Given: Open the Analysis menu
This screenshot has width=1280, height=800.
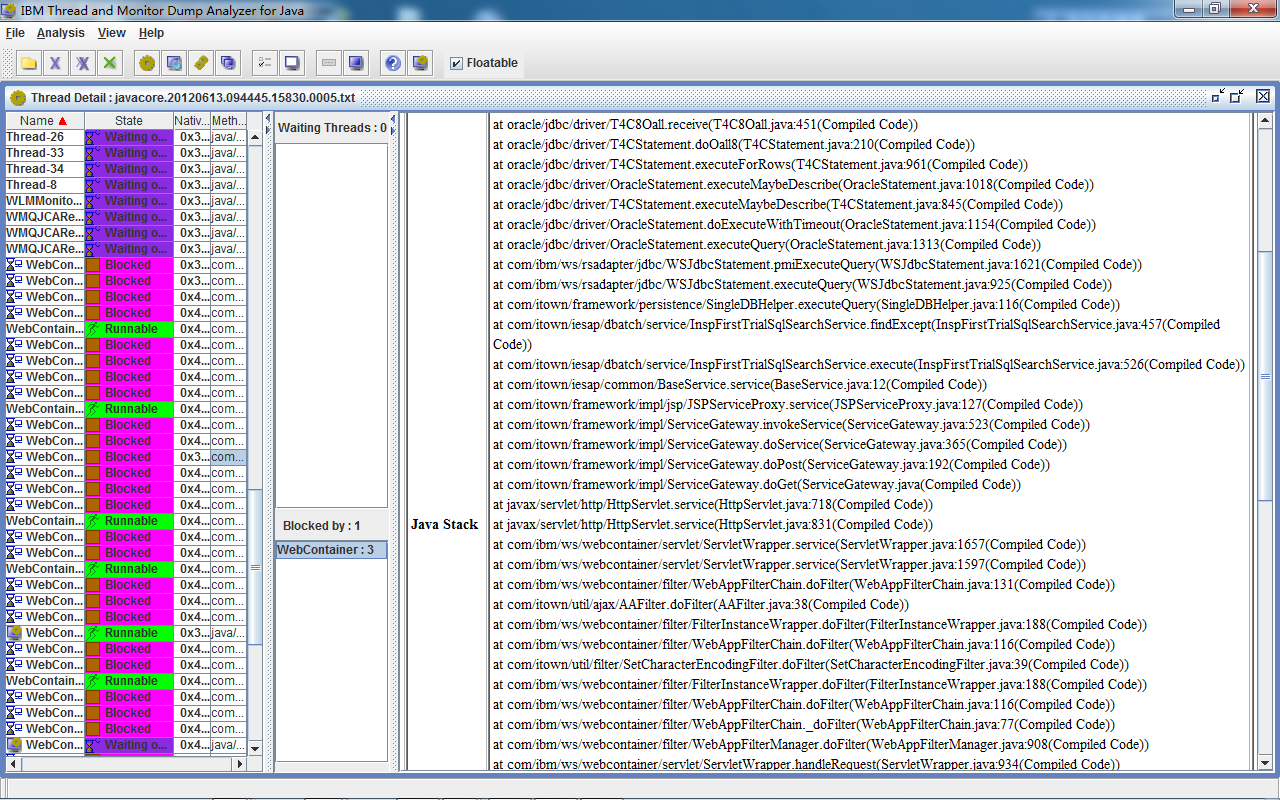Looking at the screenshot, I should [61, 33].
